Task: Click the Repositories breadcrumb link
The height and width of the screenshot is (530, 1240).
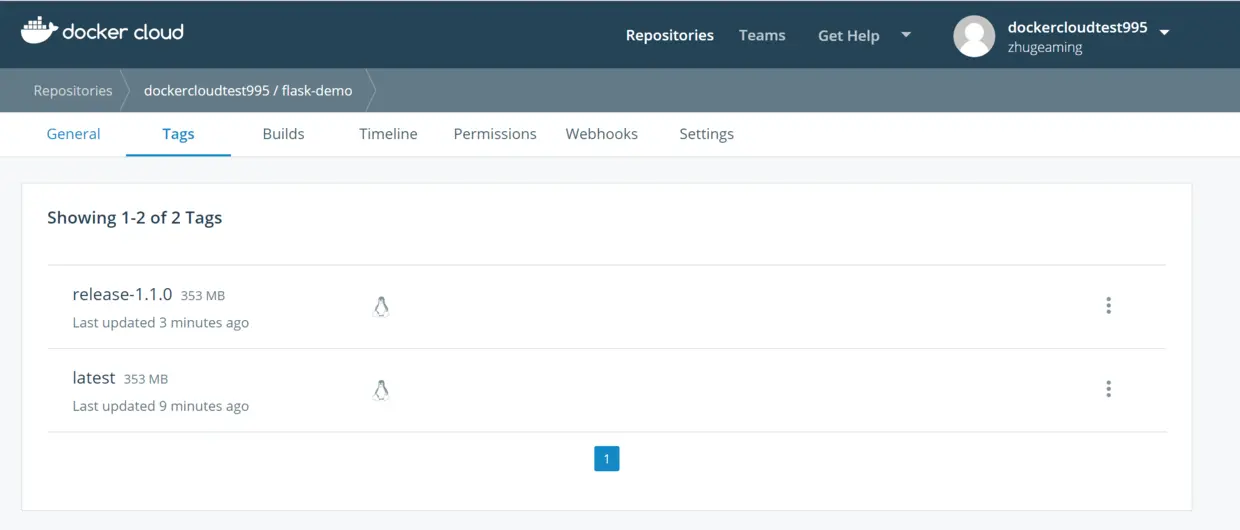Action: click(x=73, y=90)
